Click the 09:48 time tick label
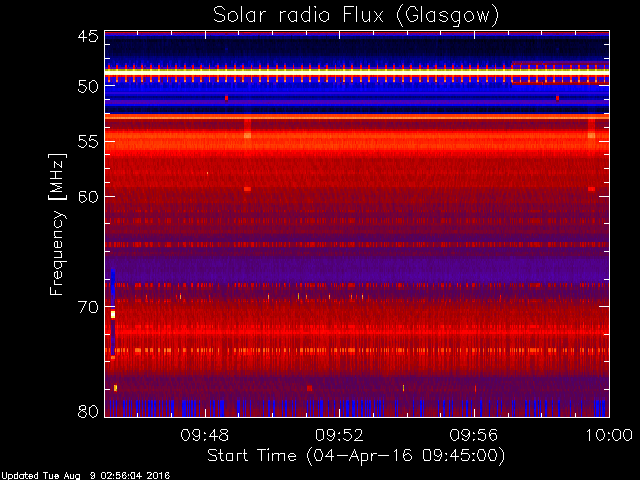Image resolution: width=640 pixels, height=480 pixels. (x=204, y=435)
